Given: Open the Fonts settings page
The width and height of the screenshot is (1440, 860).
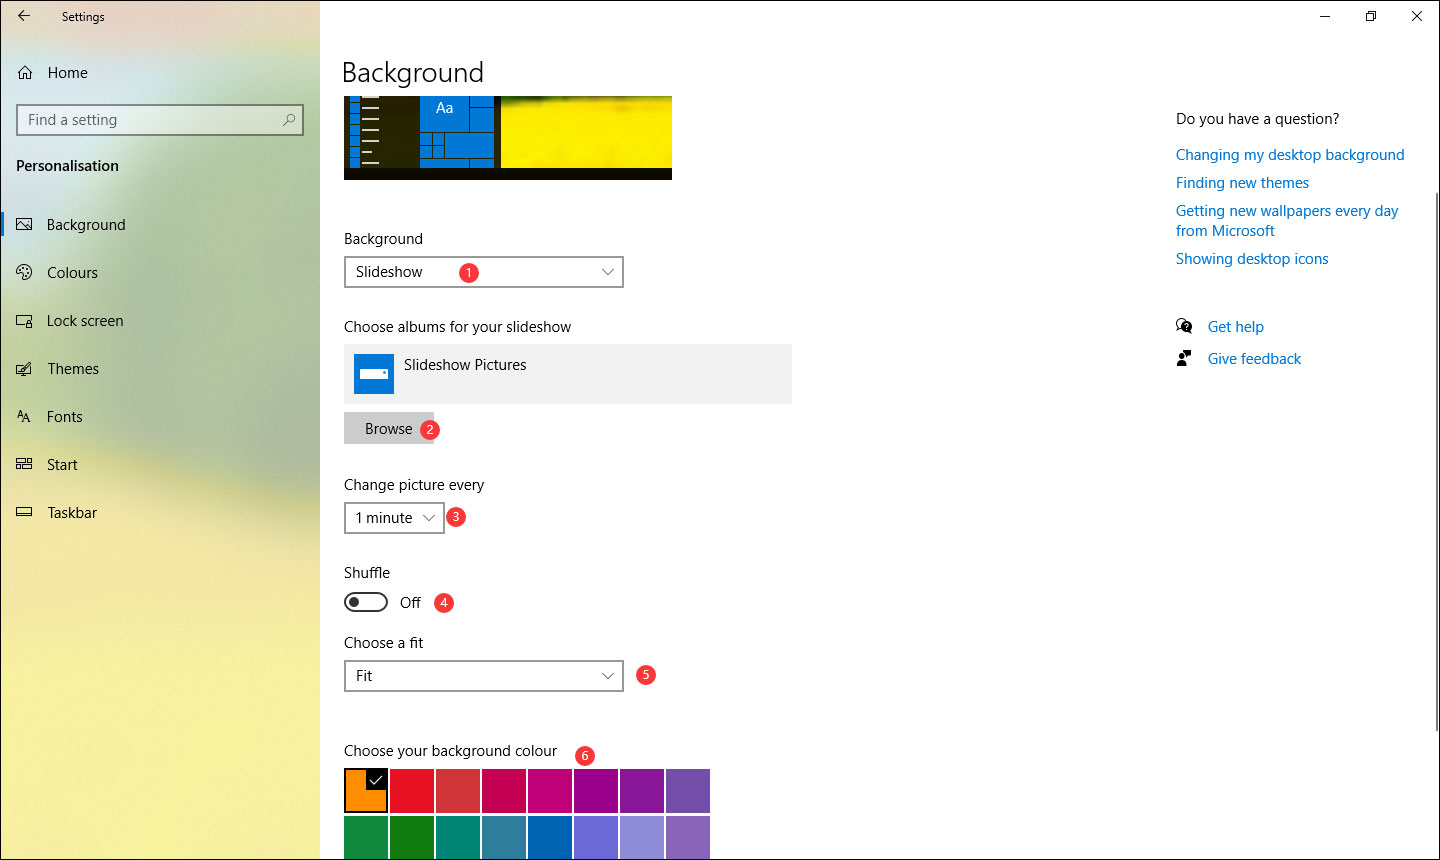Looking at the screenshot, I should pyautogui.click(x=64, y=416).
